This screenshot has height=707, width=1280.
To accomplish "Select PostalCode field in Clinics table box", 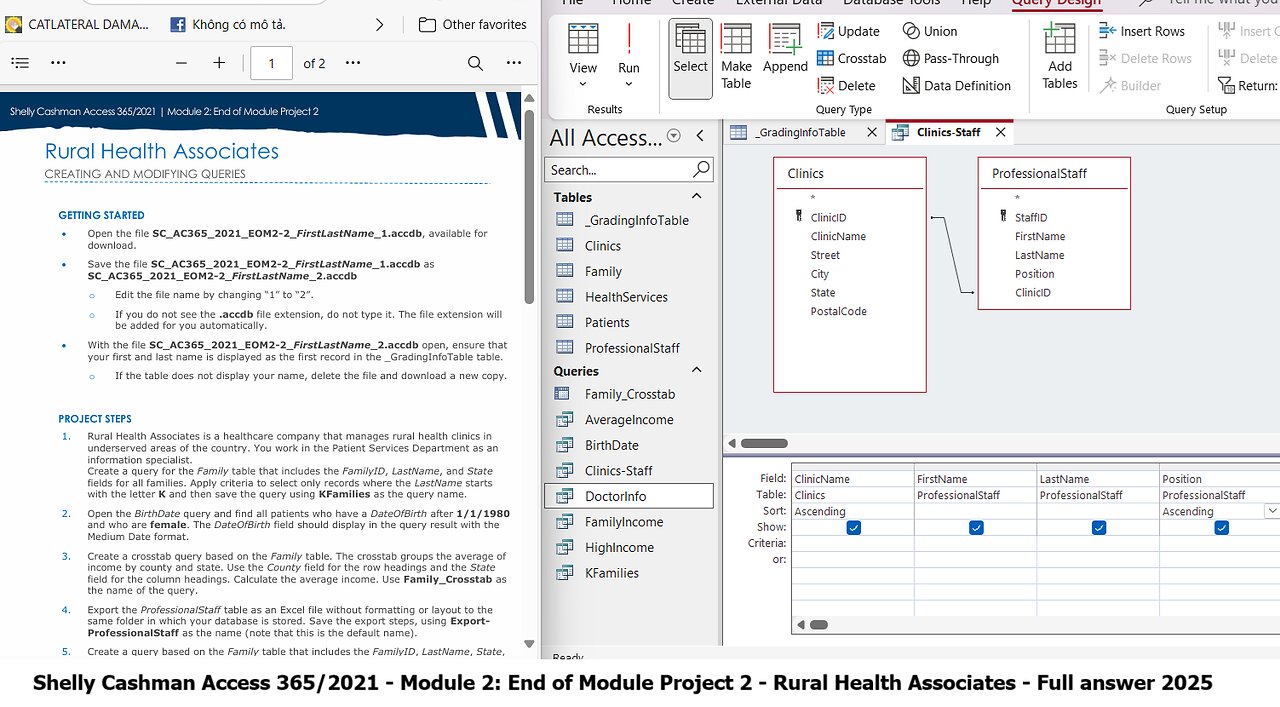I will 838,311.
